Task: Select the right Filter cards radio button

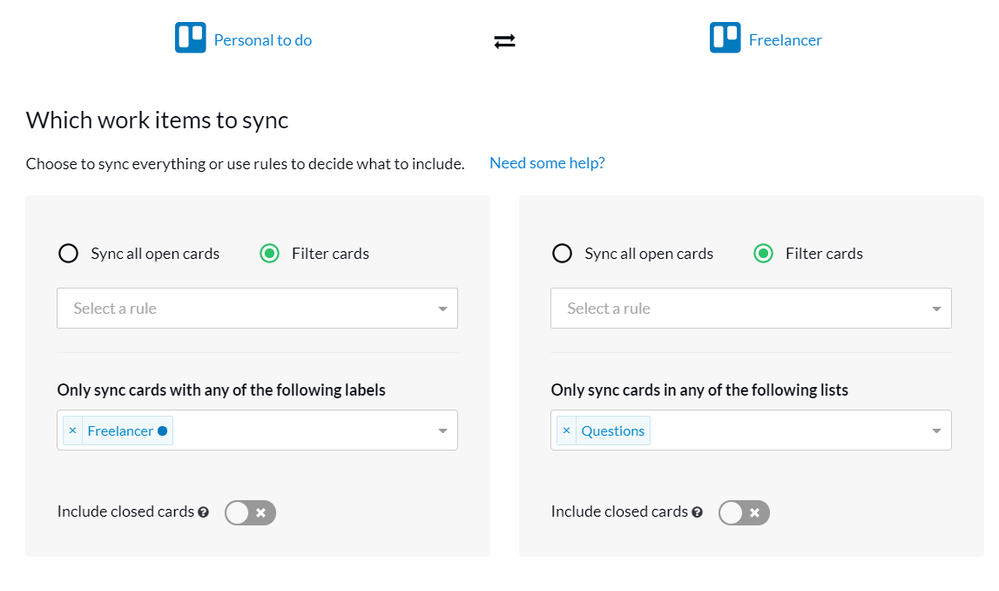Action: coord(763,253)
